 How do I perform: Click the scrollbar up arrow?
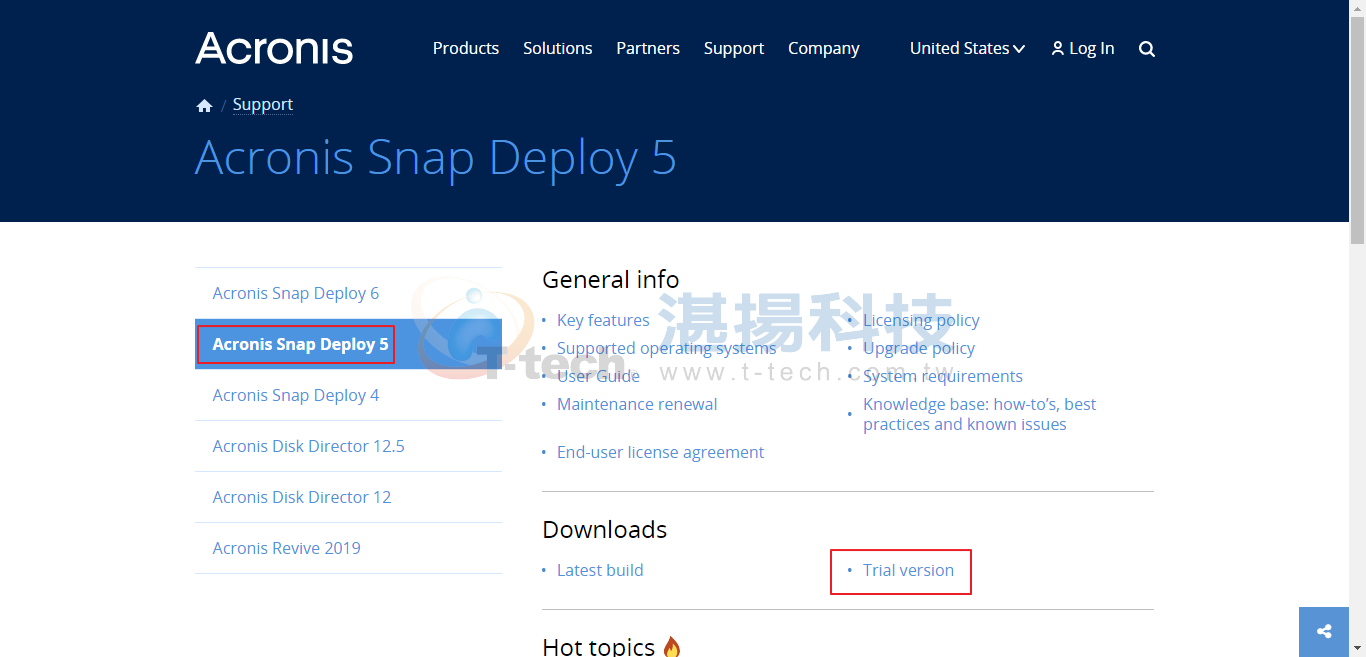[1357, 8]
